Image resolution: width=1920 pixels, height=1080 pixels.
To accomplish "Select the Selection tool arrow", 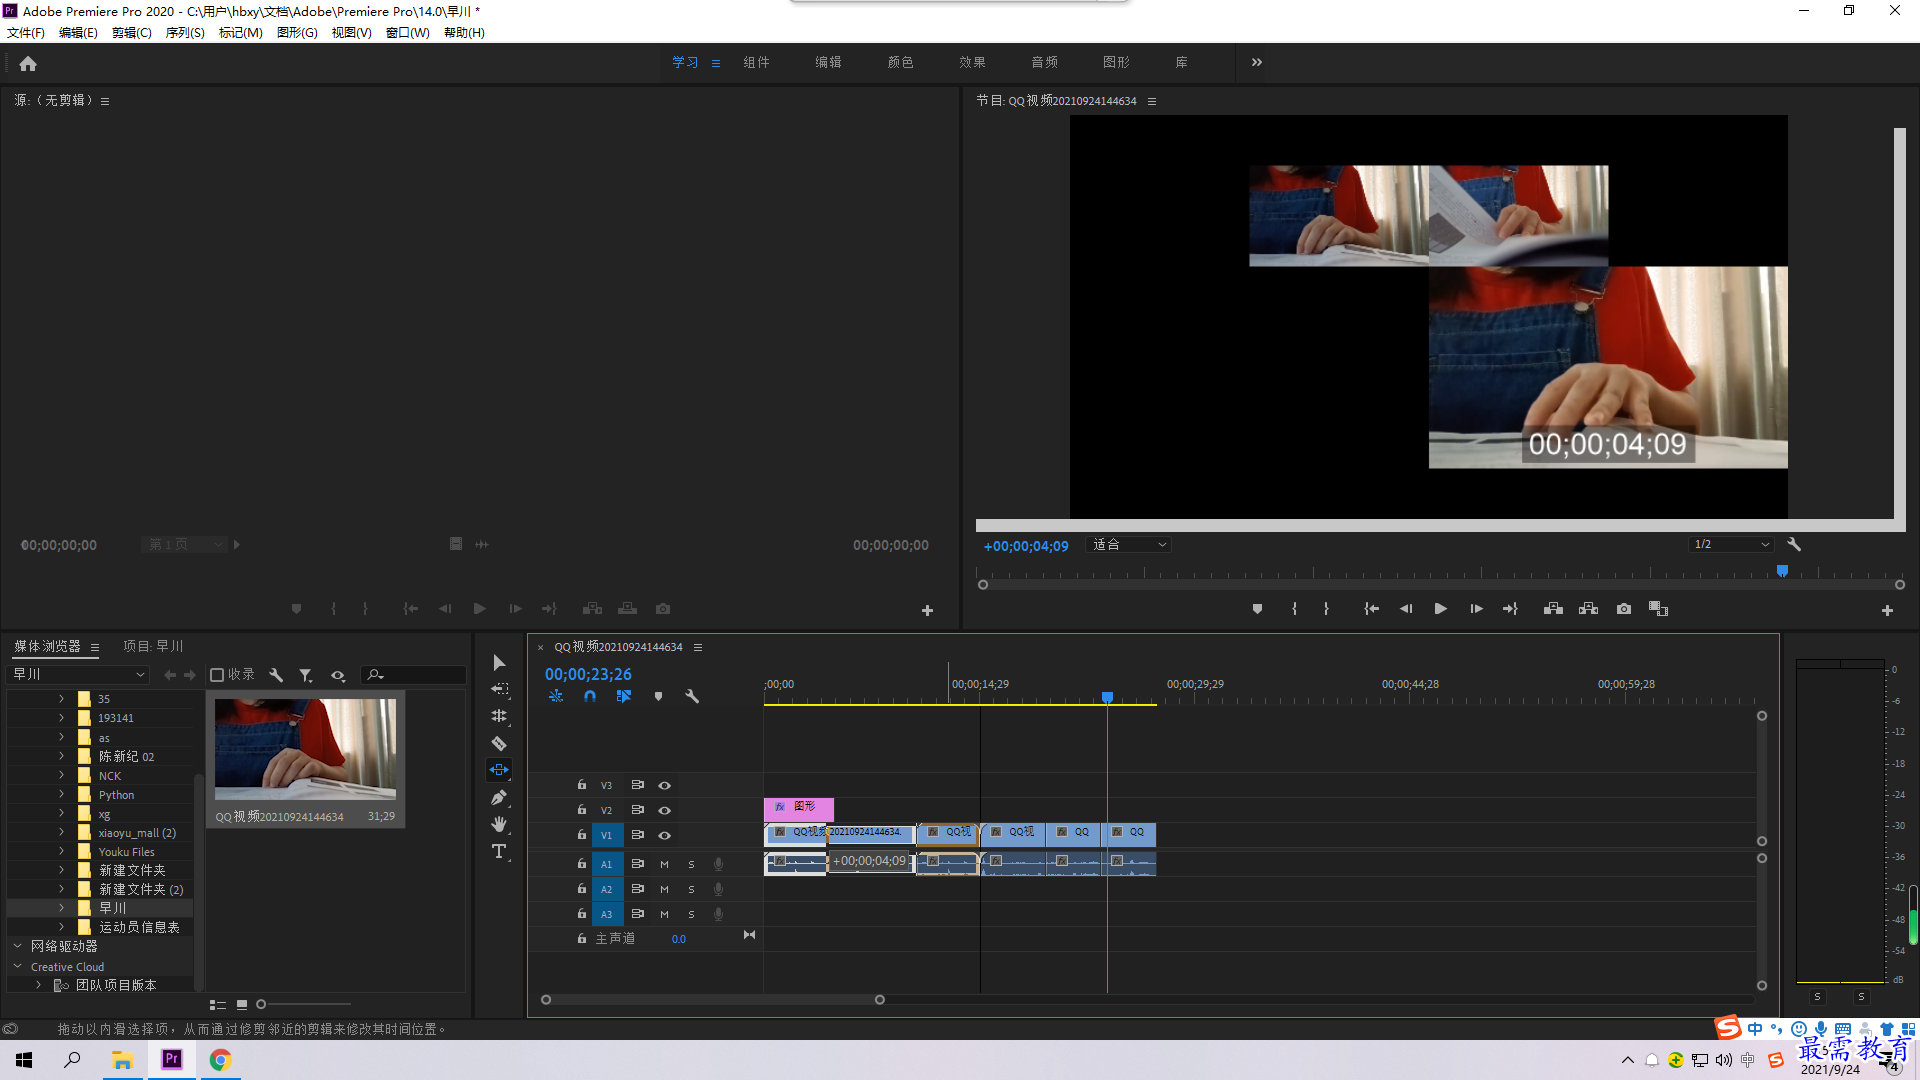I will coord(499,663).
